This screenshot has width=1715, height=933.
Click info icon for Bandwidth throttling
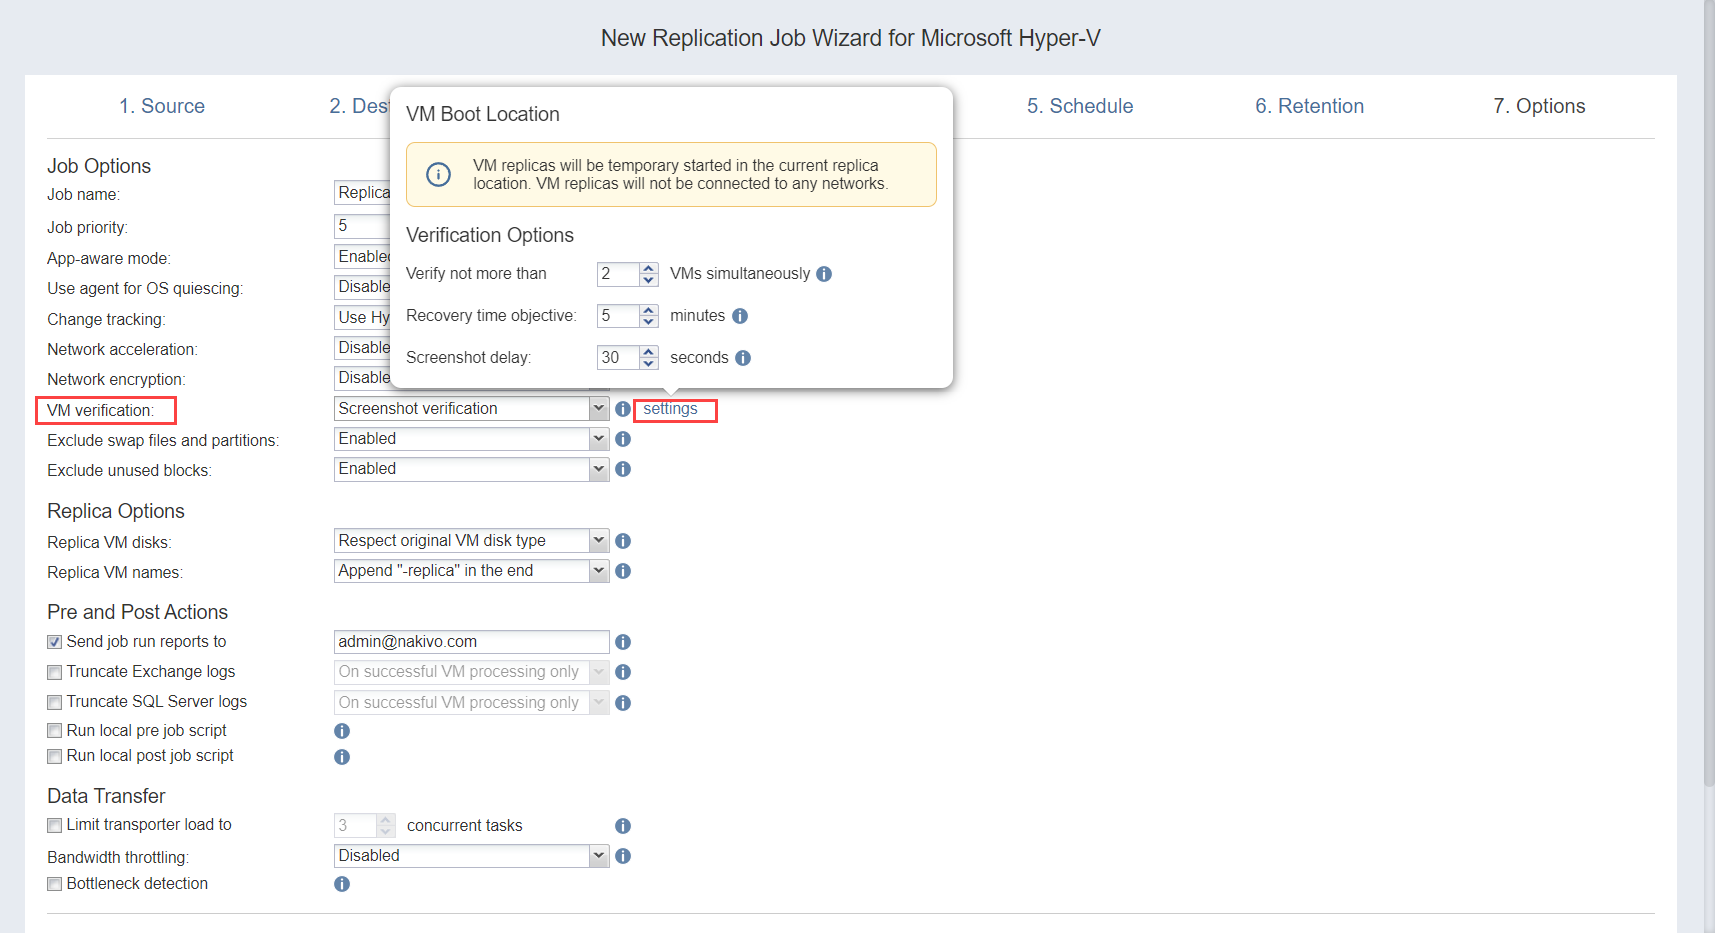[623, 856]
